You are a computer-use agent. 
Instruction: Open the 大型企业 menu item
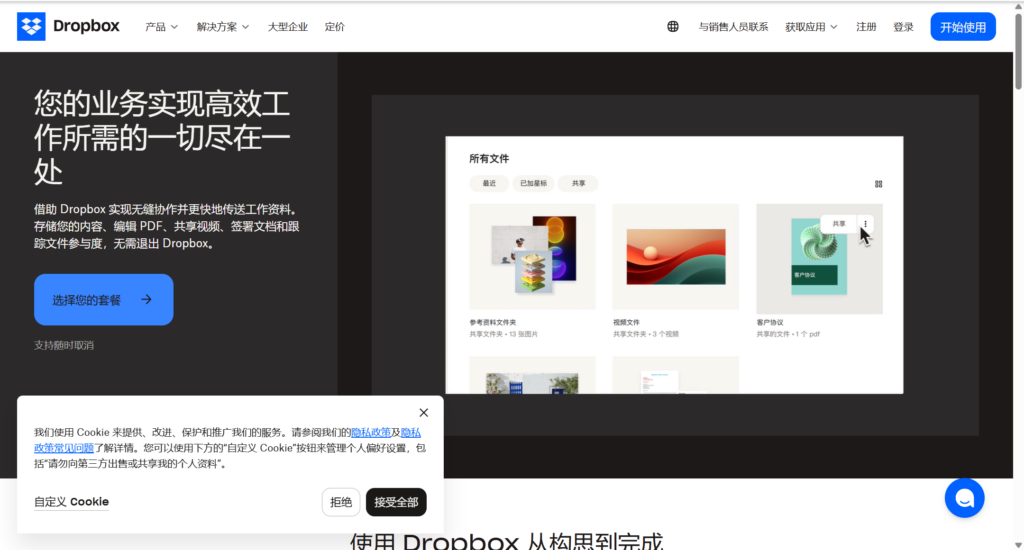pyautogui.click(x=287, y=27)
